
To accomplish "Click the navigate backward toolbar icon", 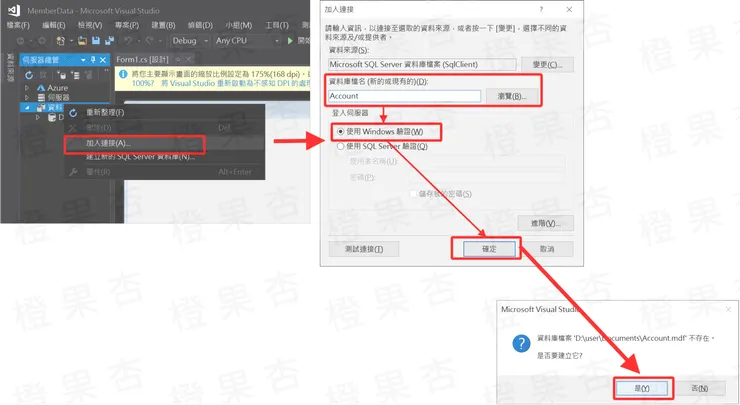I will click(20, 41).
